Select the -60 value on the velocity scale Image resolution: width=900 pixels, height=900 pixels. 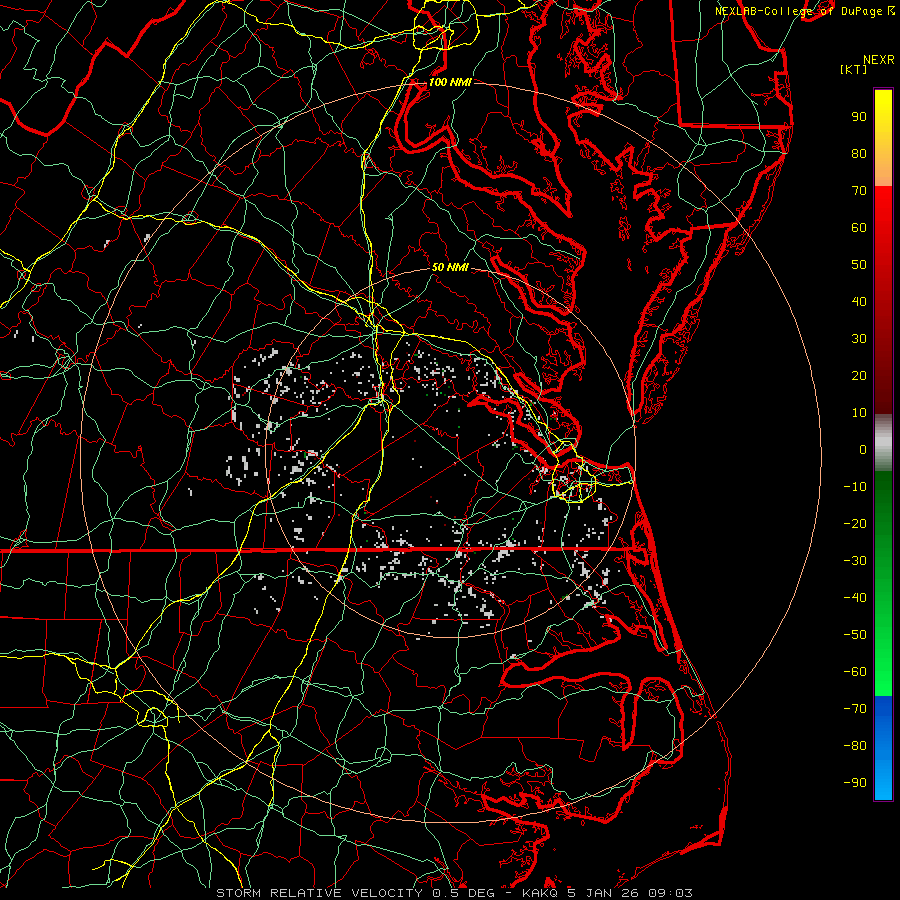click(x=855, y=672)
